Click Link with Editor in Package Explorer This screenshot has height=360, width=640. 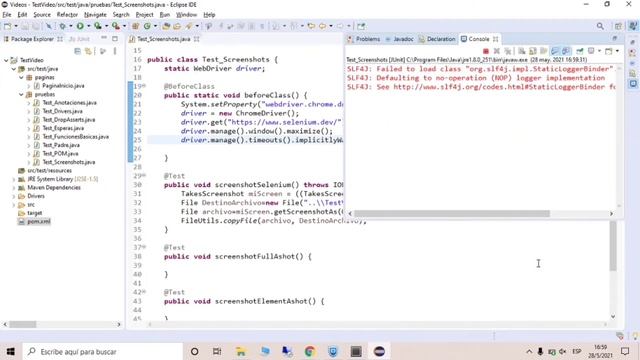click(x=88, y=51)
